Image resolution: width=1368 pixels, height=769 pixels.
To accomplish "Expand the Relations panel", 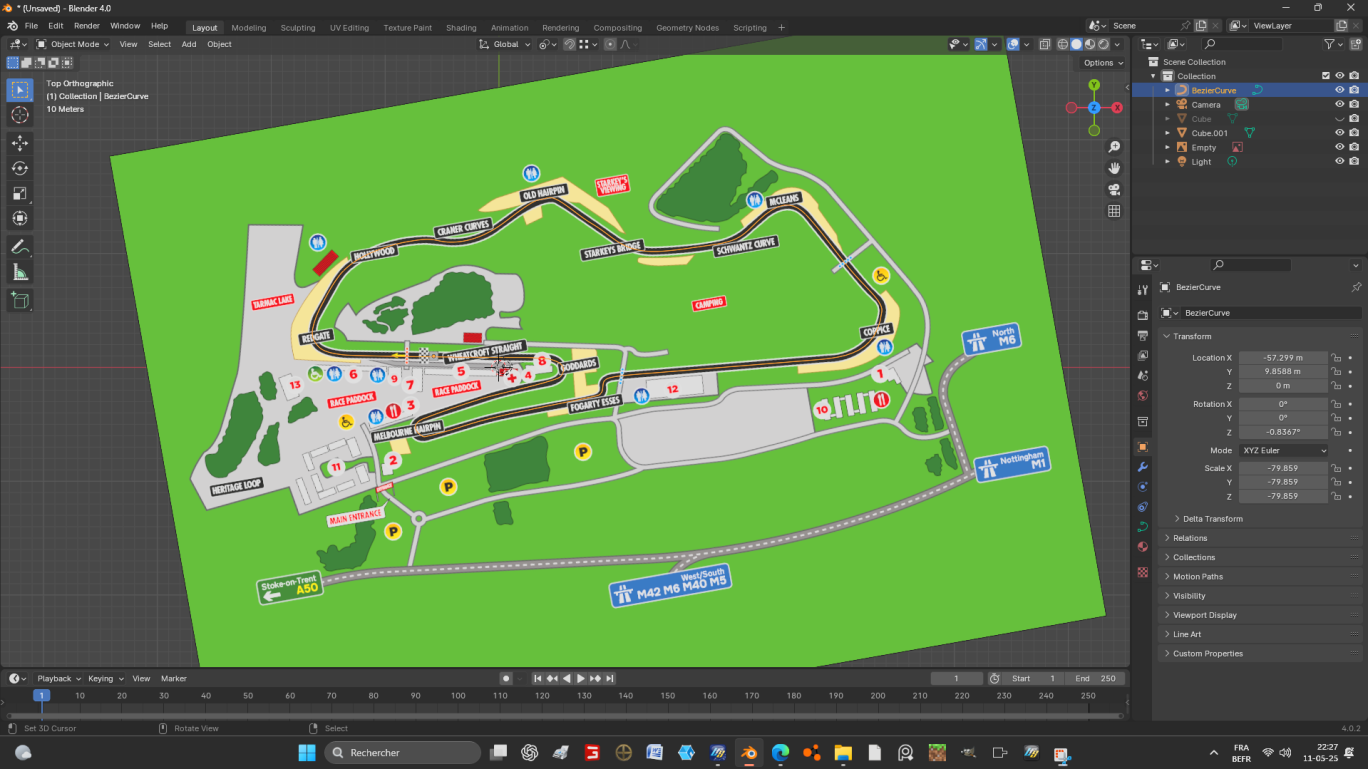I will click(1260, 538).
